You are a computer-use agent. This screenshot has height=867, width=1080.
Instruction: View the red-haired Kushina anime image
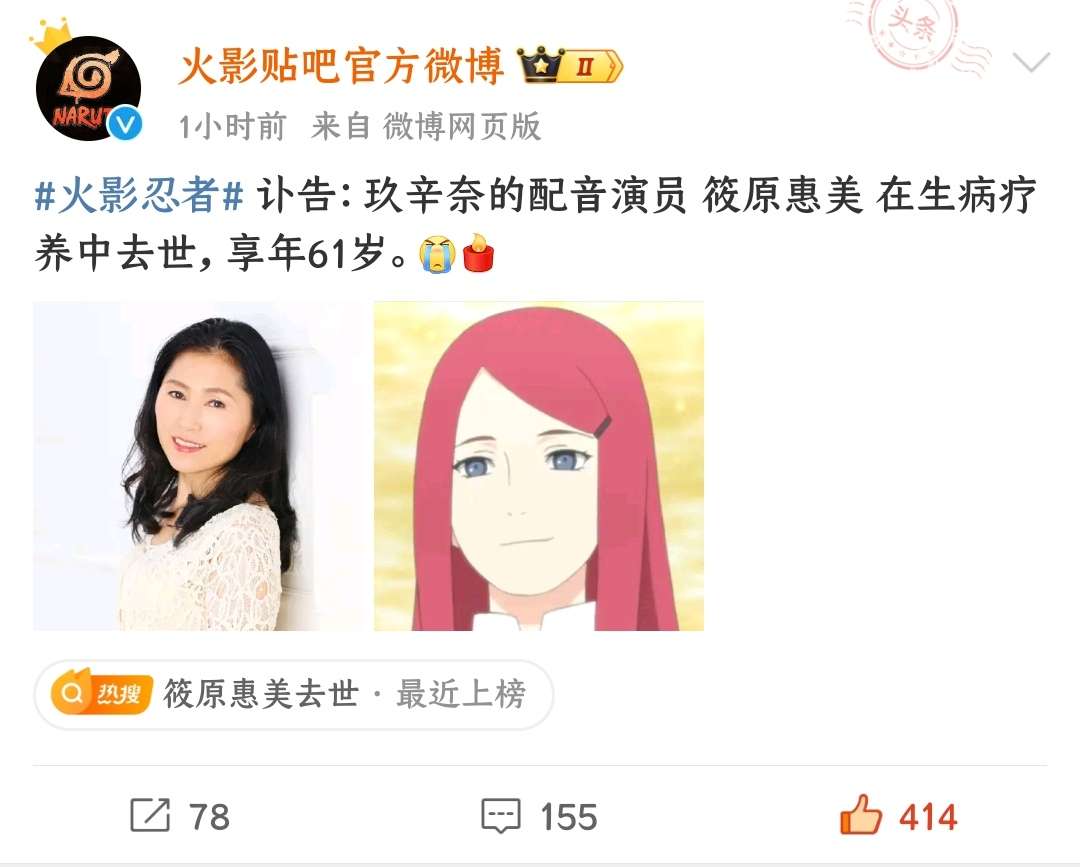tap(539, 466)
